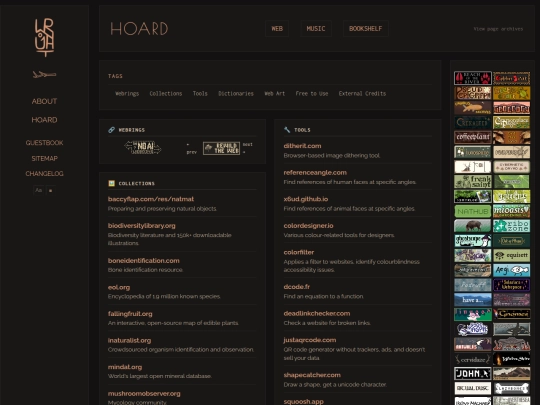Click the cervidaze antler badge

473,359
